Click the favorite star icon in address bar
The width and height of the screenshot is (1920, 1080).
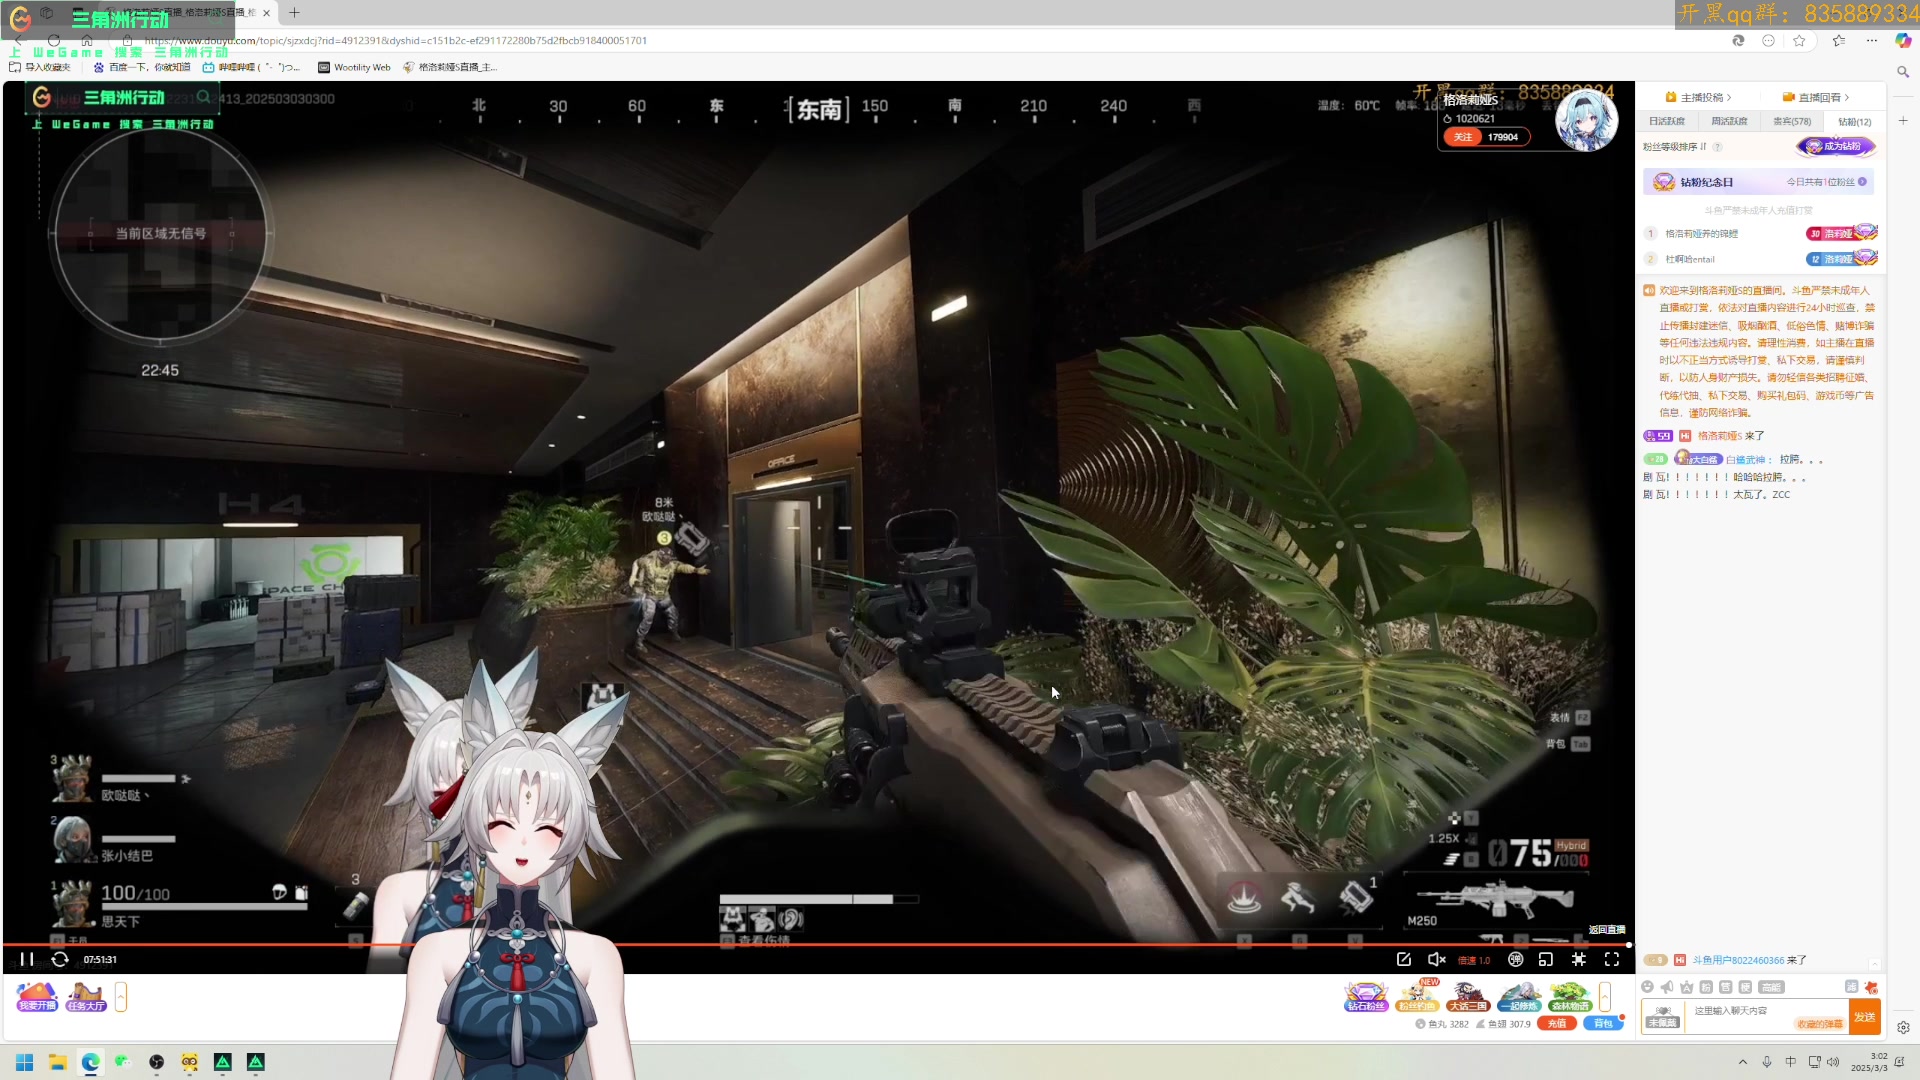(x=1800, y=41)
